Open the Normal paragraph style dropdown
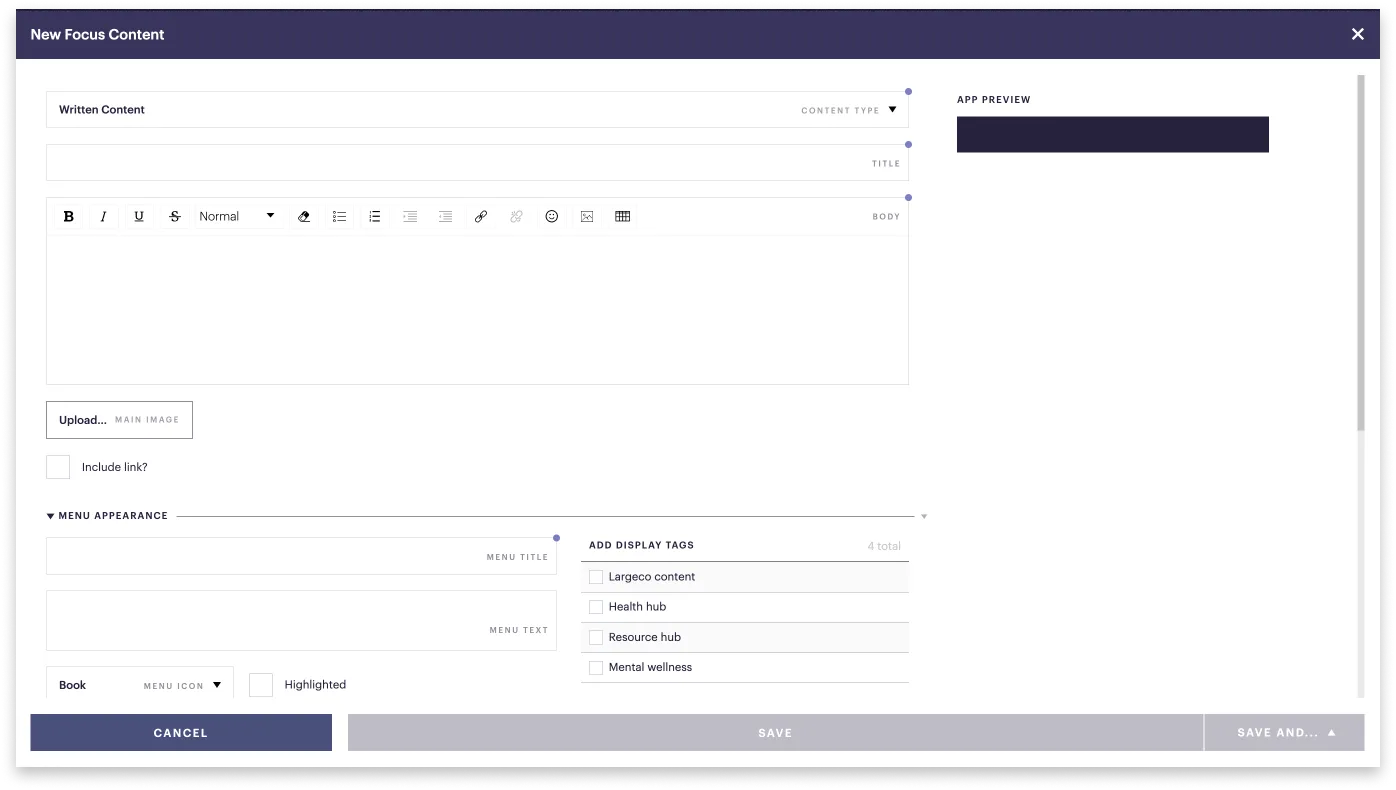1396x790 pixels. coord(237,217)
